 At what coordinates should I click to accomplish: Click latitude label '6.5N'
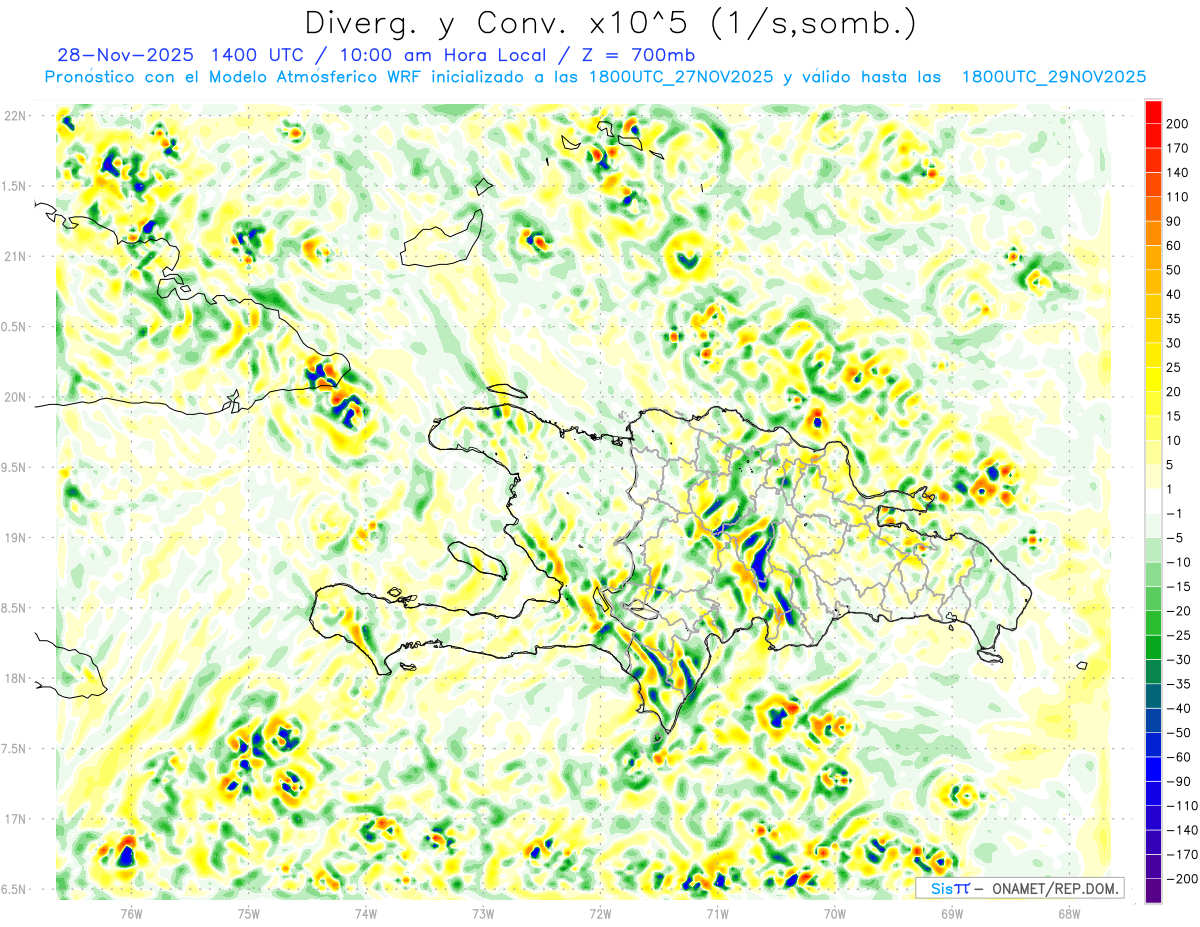pos(14,889)
